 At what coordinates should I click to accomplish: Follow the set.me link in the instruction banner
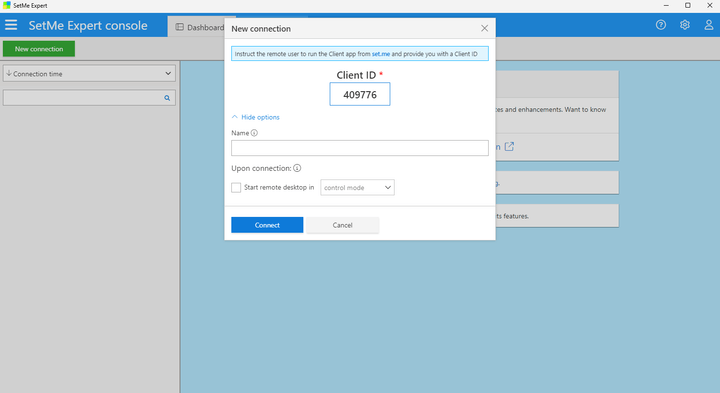tap(381, 54)
